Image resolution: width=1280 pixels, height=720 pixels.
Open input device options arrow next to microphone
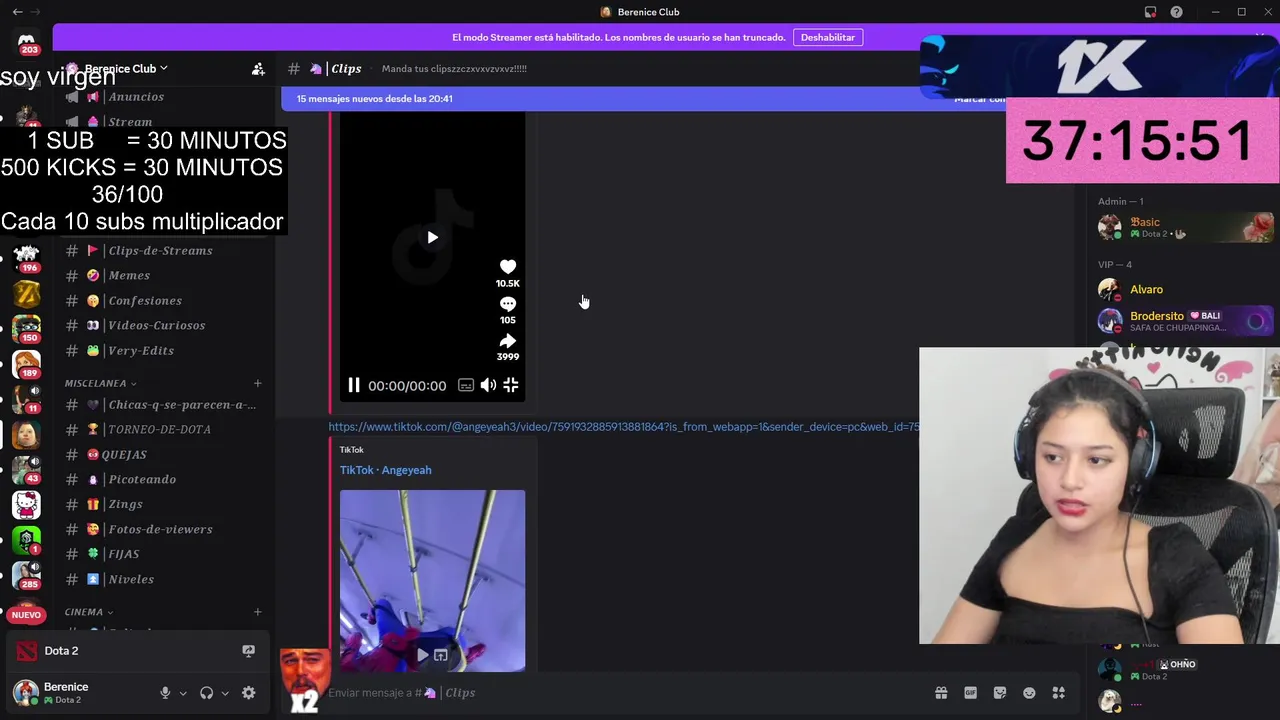[x=183, y=693]
